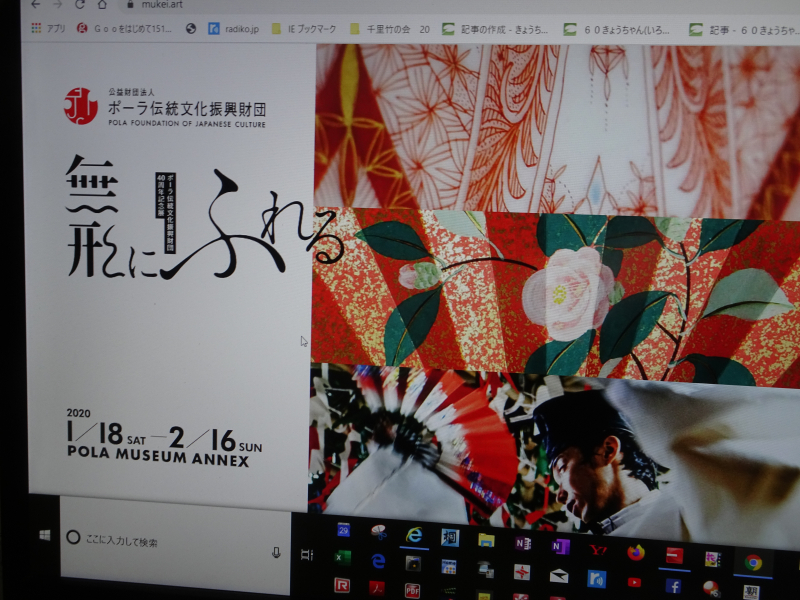Click ポーラ伝統文化振興財団 foundation name text
The height and width of the screenshot is (600, 800).
point(187,109)
